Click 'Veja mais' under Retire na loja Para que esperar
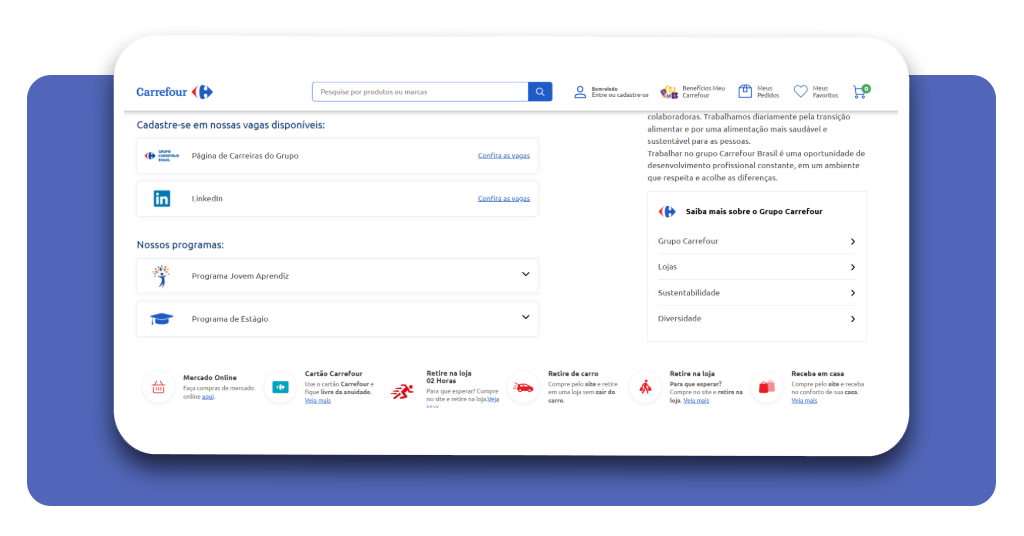The image size is (1024, 536). 696,401
